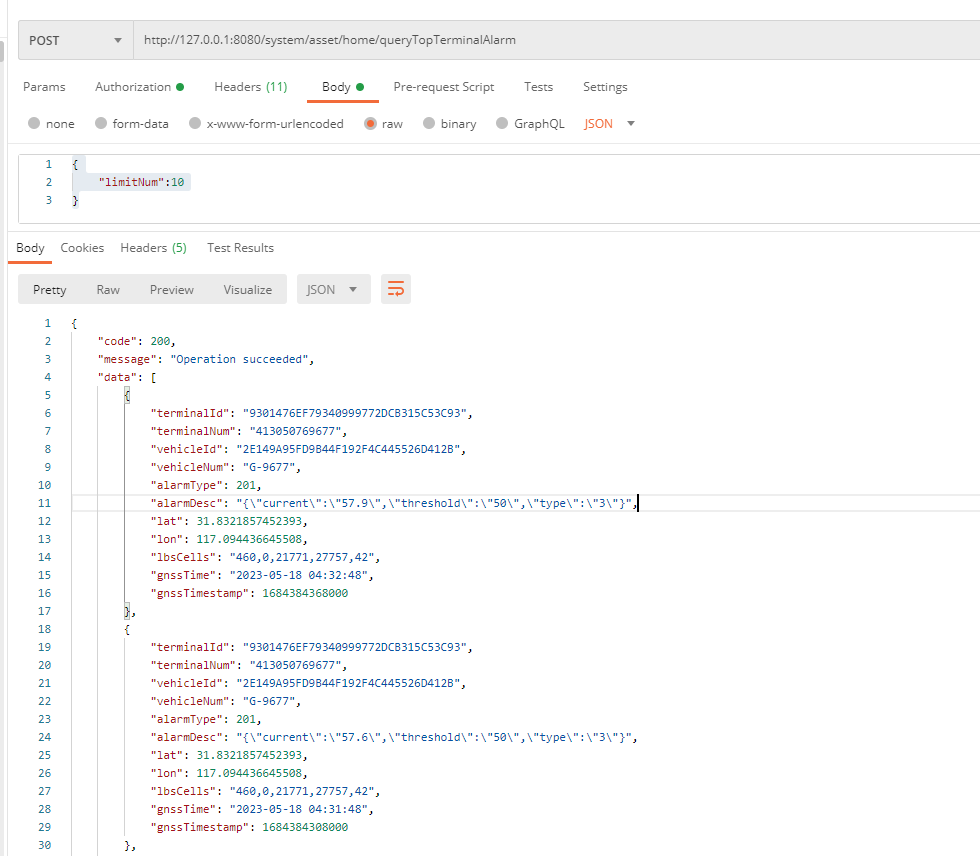Open the Pre-request Script tab
Screen dimensions: 980x856
[x=443, y=87]
